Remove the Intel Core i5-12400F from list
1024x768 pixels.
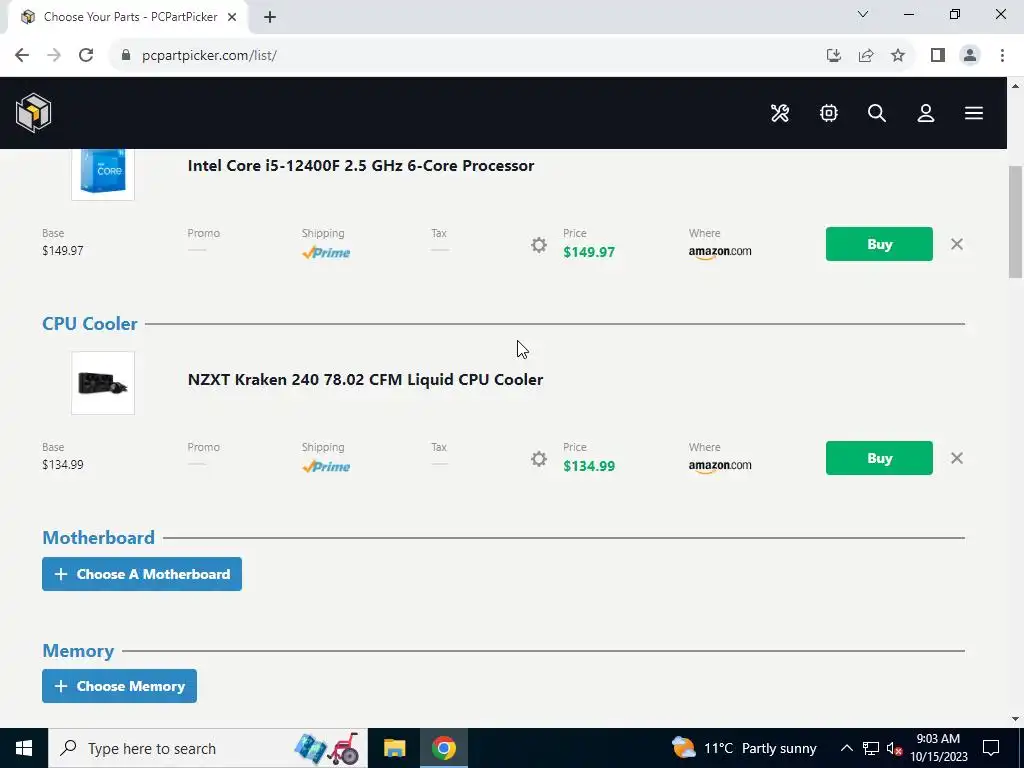click(957, 244)
